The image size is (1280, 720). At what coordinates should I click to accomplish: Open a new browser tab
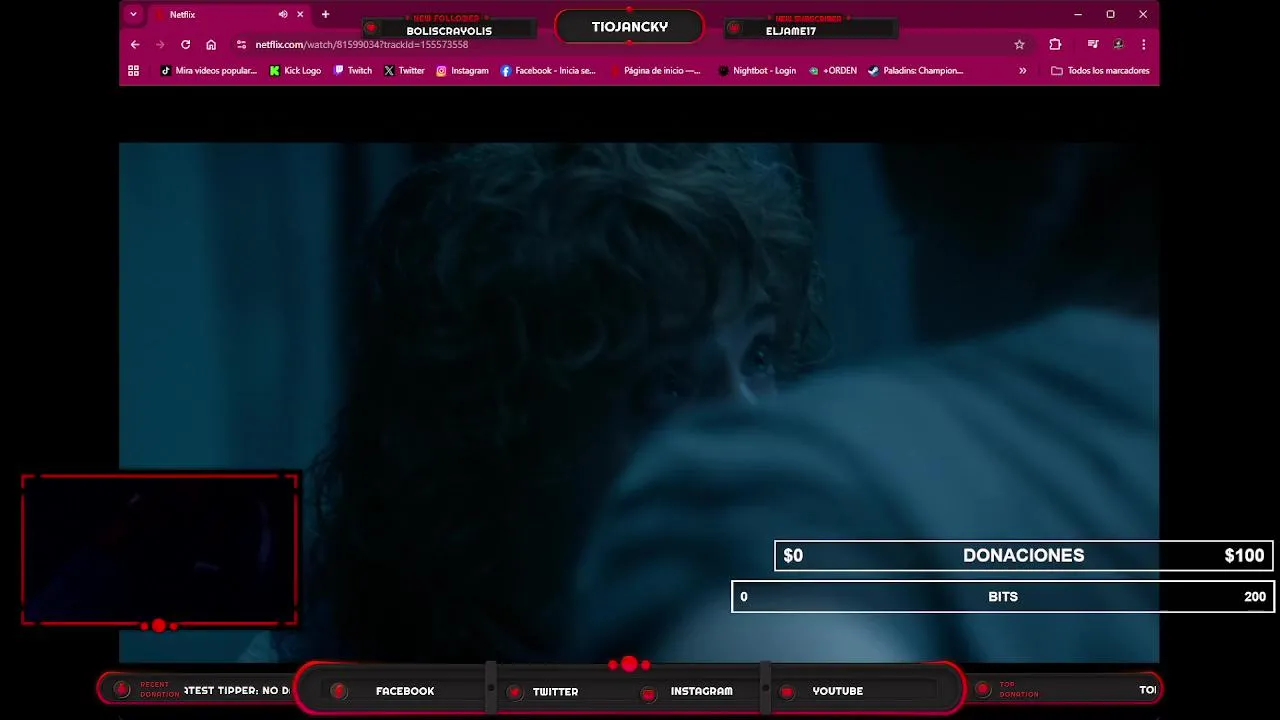coord(325,15)
